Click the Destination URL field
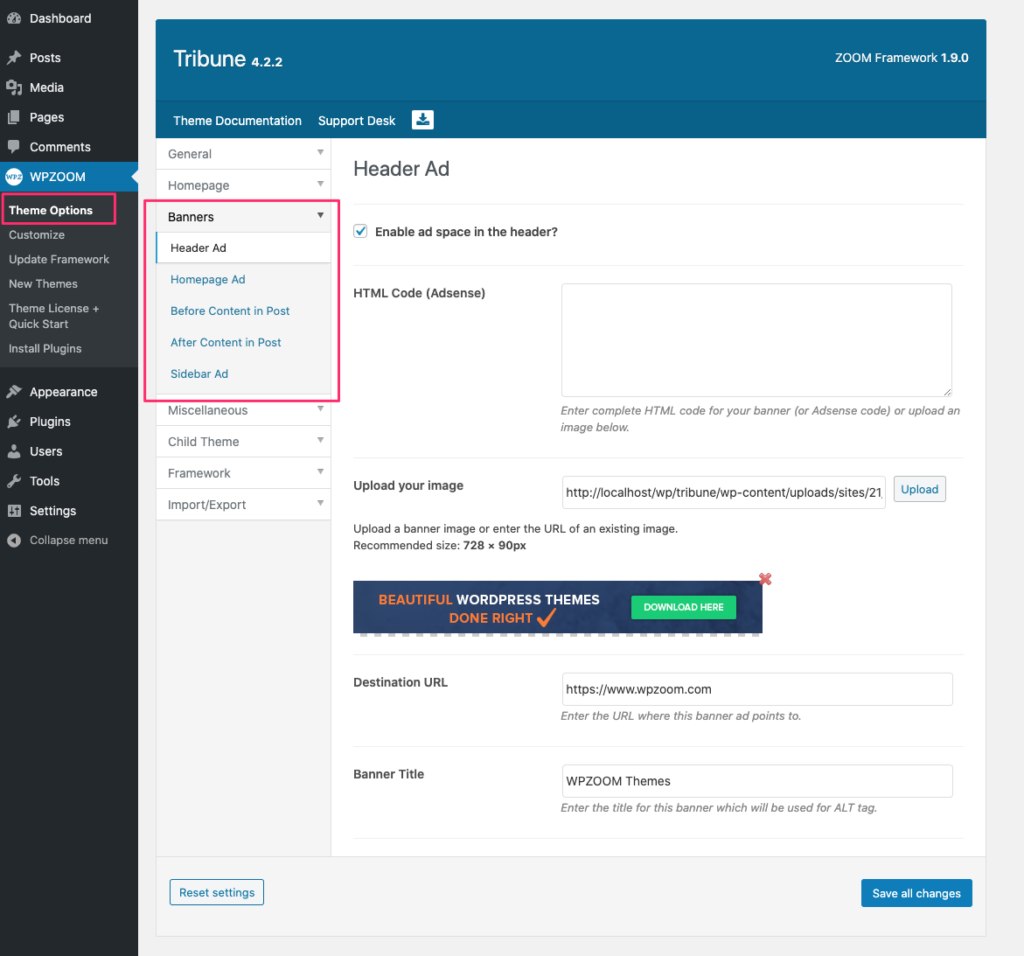1024x956 pixels. coord(757,689)
